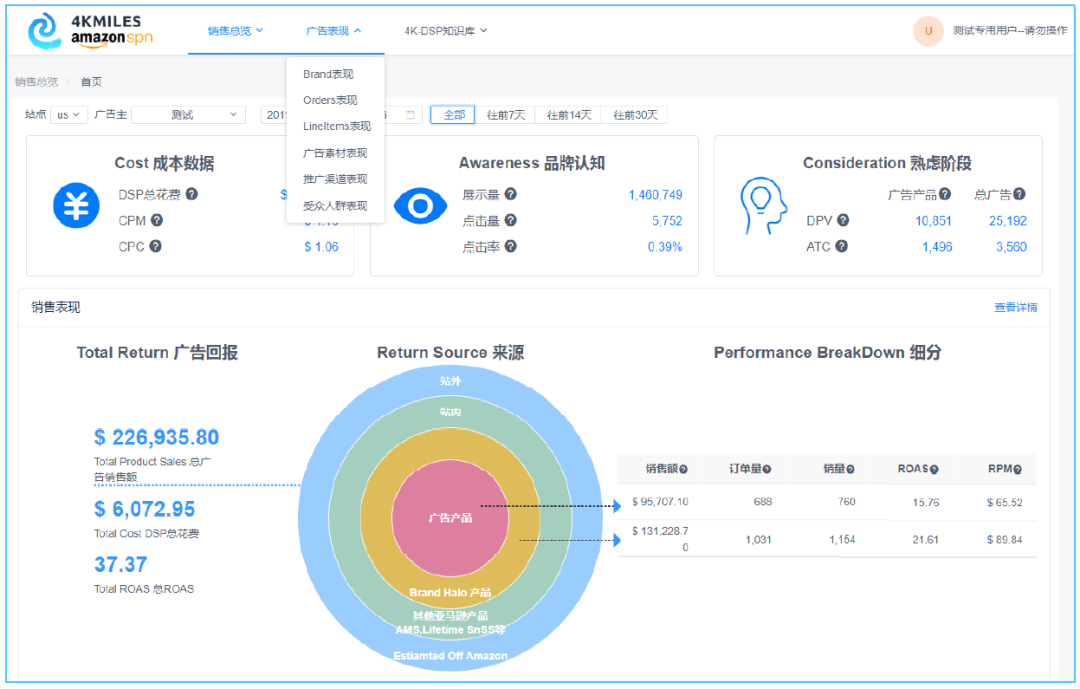Screen dimensions: 1080x689
Task: Click the question mark next to 点击率
Action: [x=511, y=246]
